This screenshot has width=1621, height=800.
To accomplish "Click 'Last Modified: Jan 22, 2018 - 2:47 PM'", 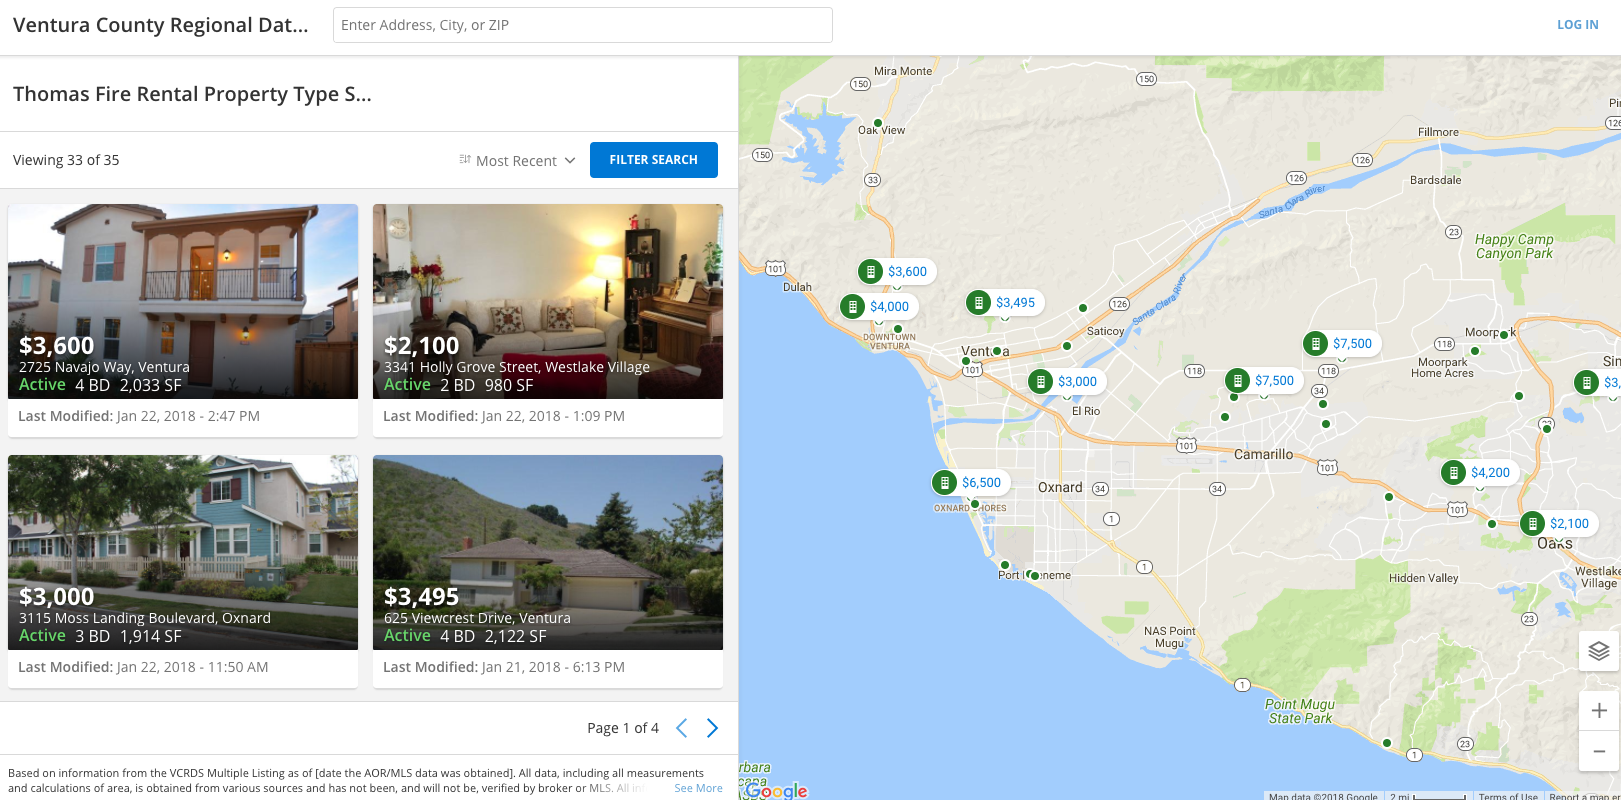I will 139,416.
